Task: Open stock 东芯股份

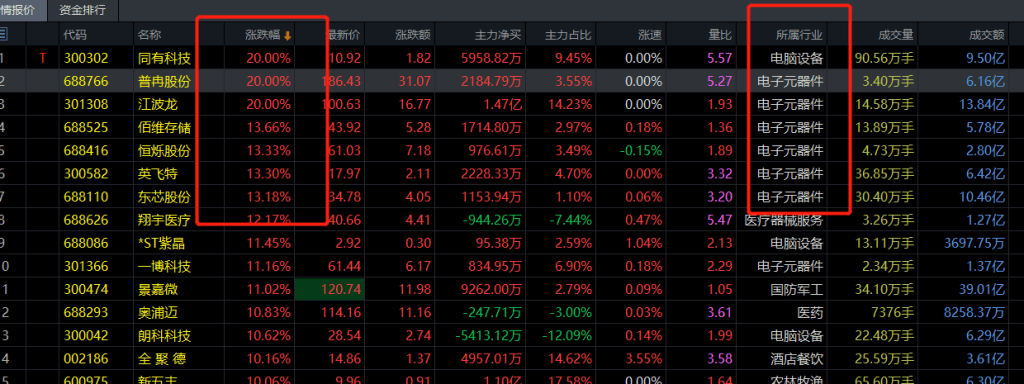Action: tap(165, 197)
